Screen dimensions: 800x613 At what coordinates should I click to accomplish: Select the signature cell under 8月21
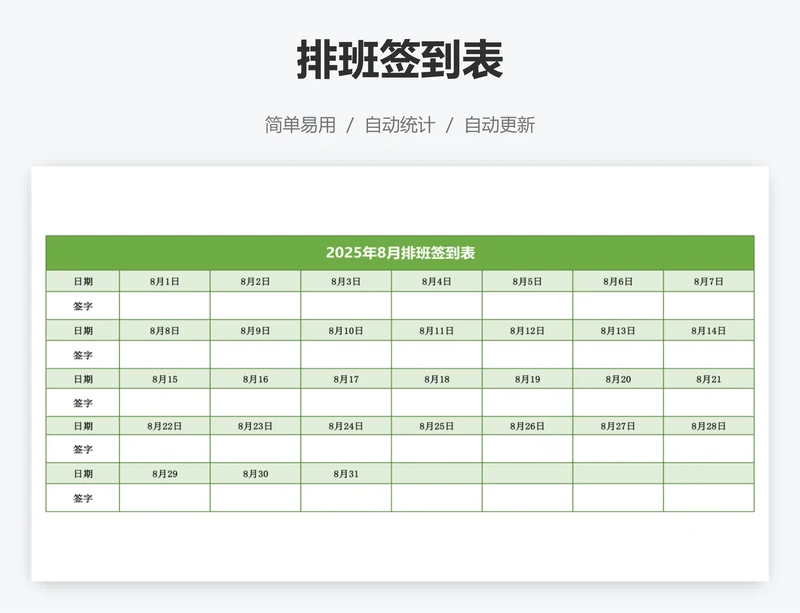tap(708, 403)
